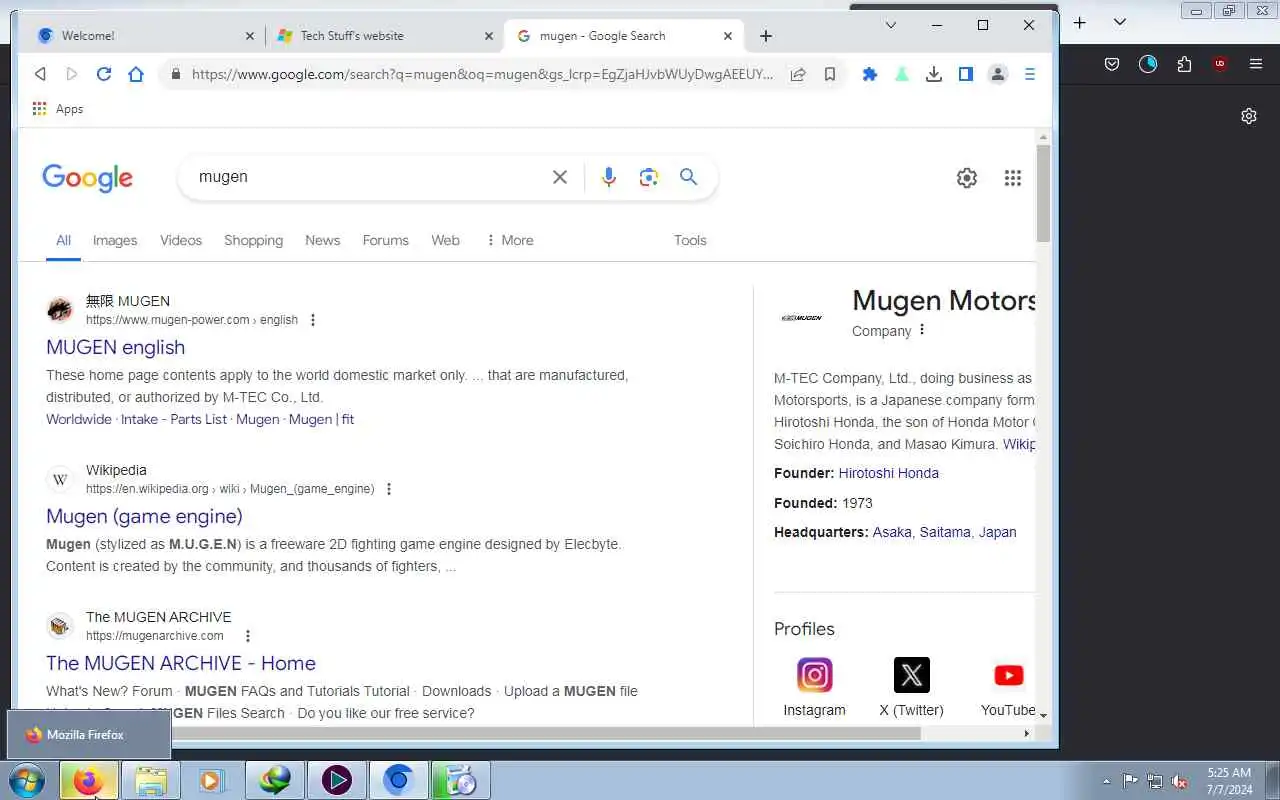
Task: Open Google quick settings gear
Action: tap(967, 178)
